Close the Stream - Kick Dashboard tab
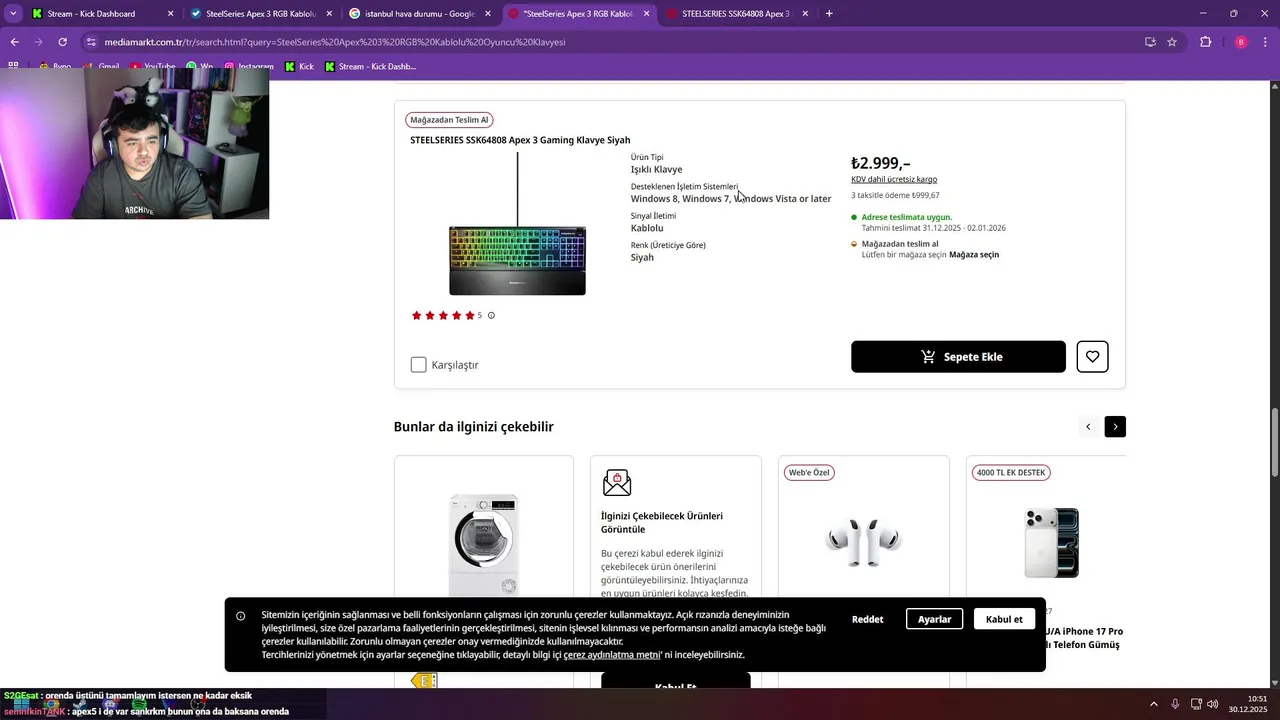 pos(170,14)
